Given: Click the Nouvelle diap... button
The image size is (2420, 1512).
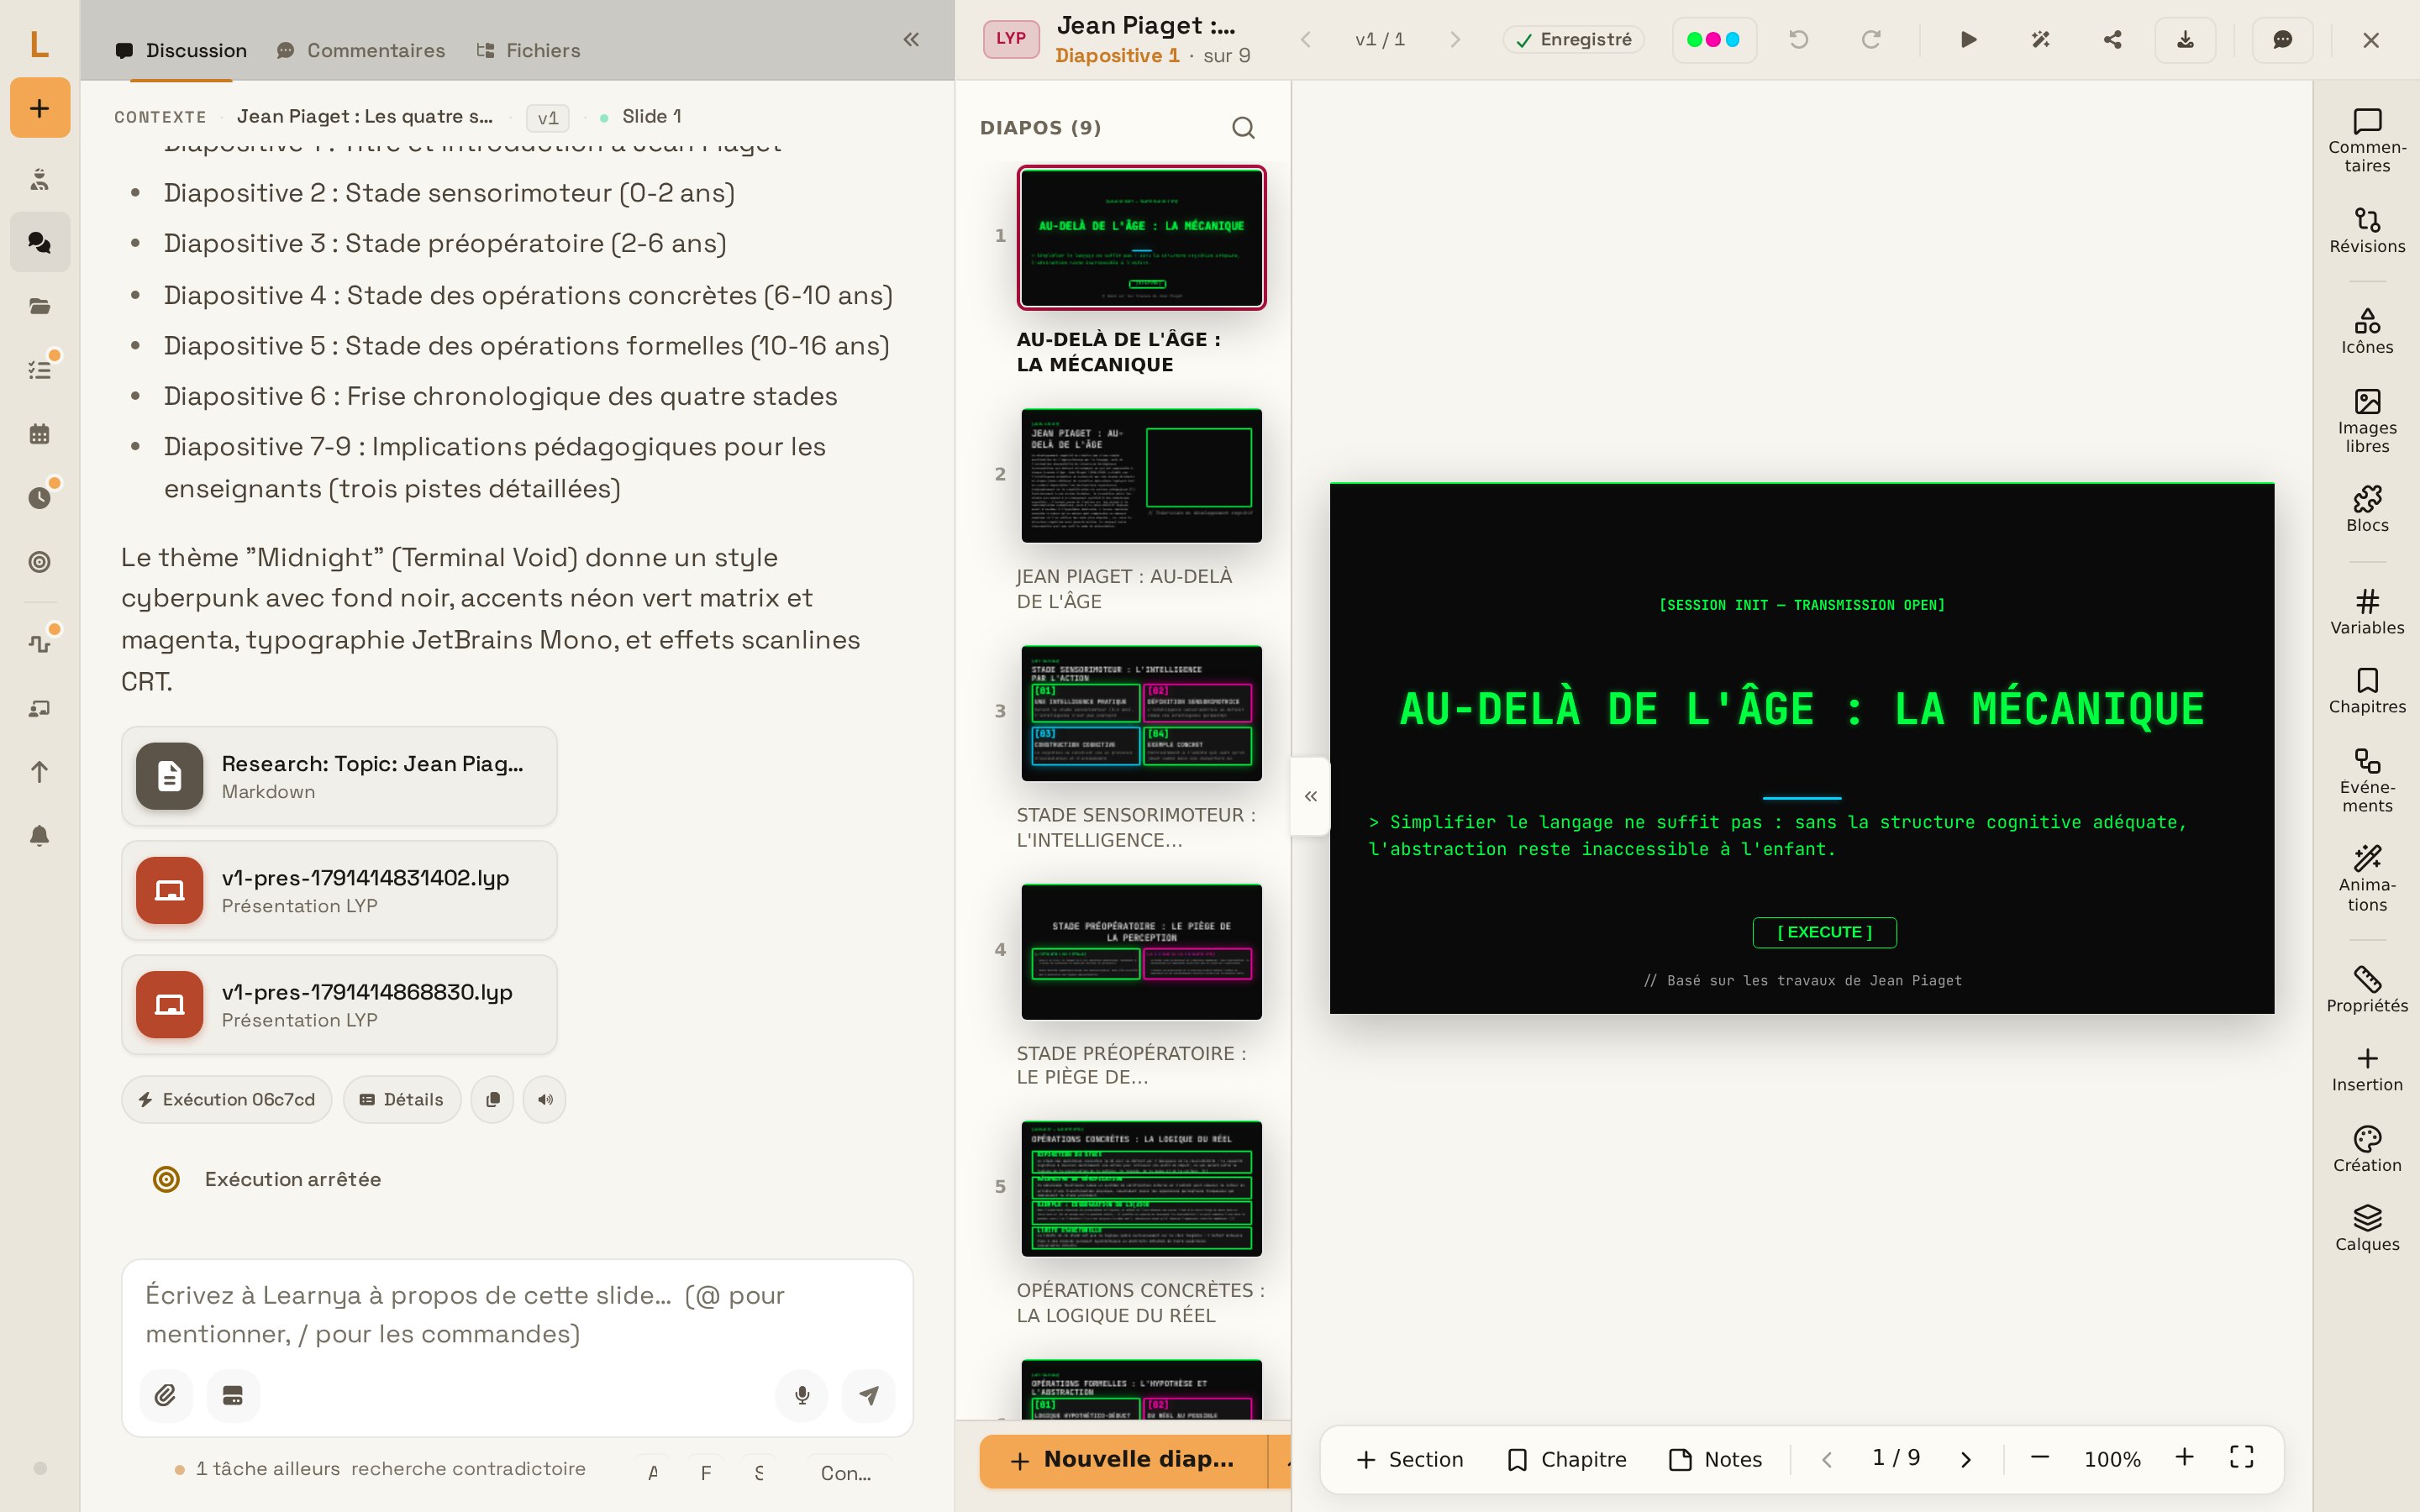Looking at the screenshot, I should point(1123,1460).
